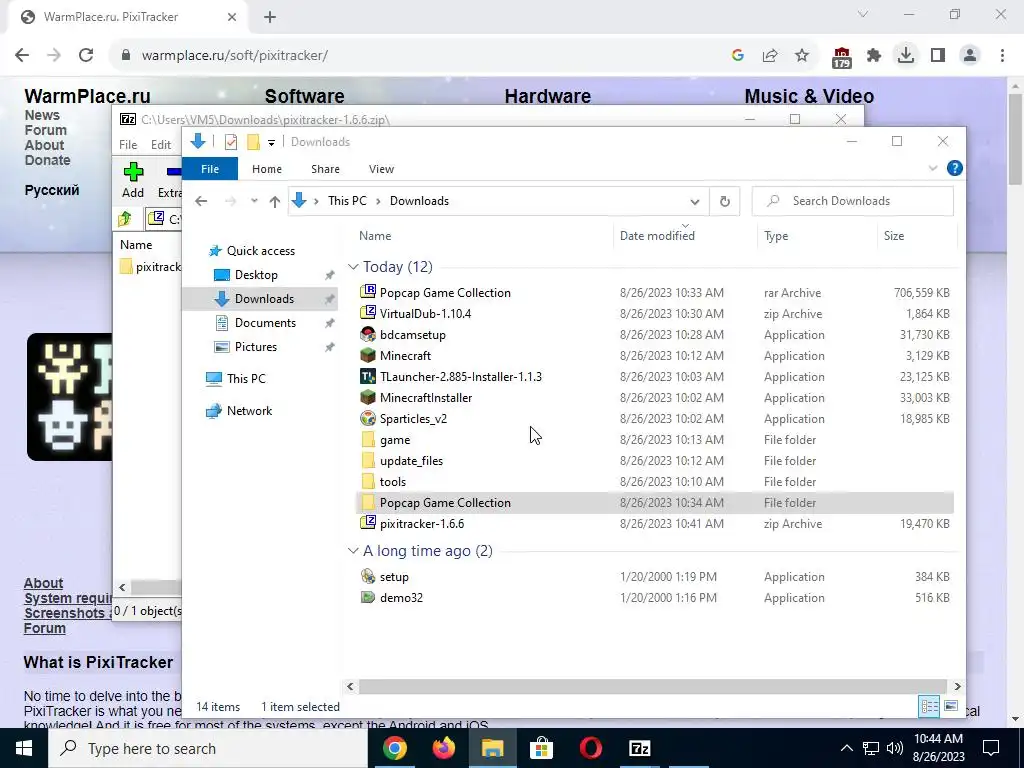1024x768 pixels.
Task: Collapse the Today (12) group
Action: click(353, 266)
